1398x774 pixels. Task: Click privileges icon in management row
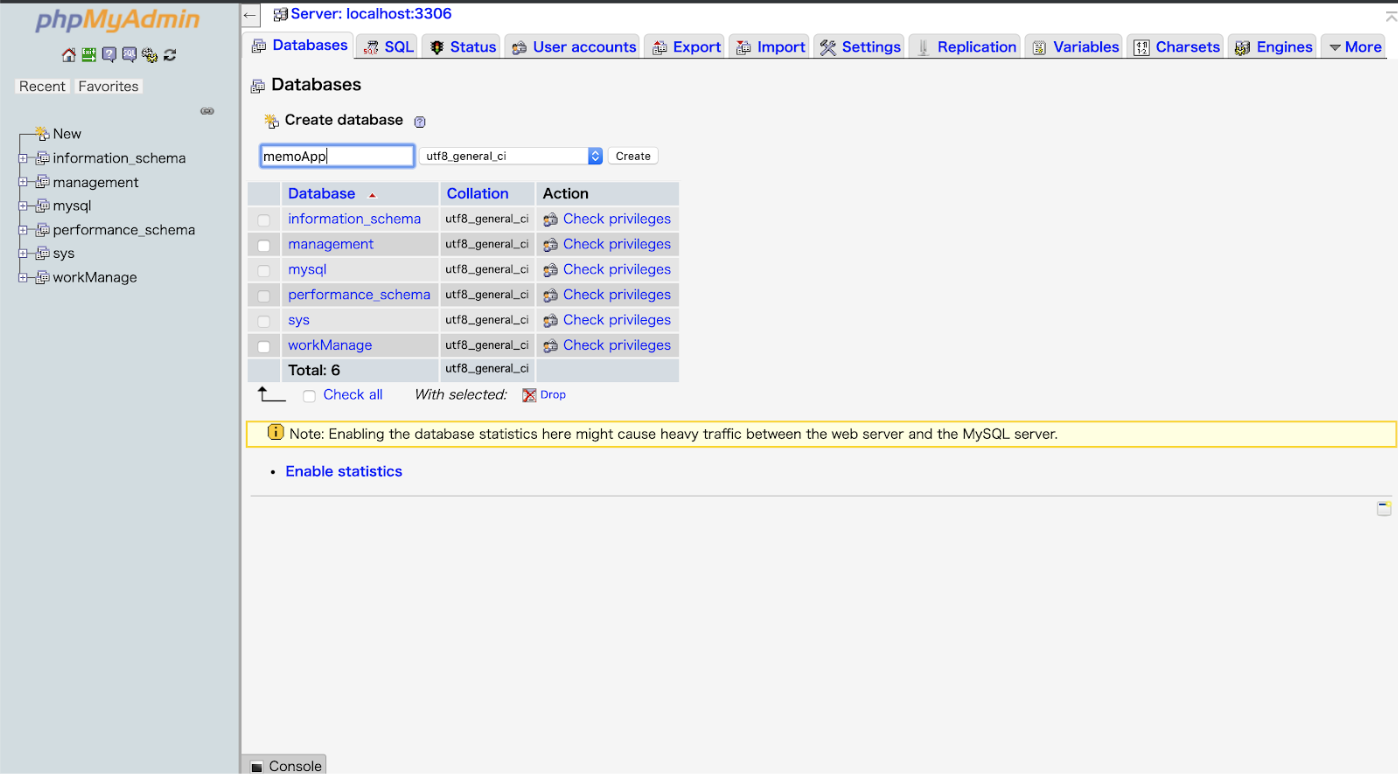pos(550,244)
